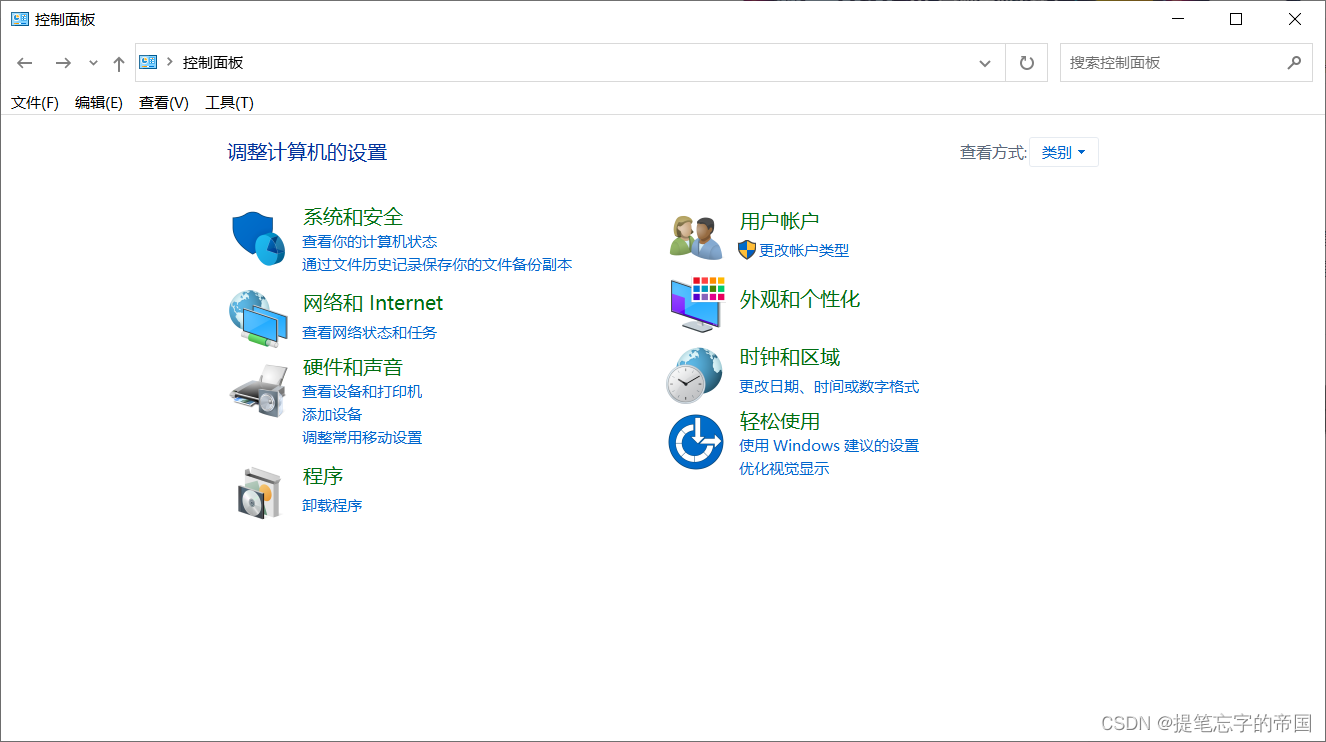Click 更改日期、时间或数字格式 link
1326x742 pixels.
coord(829,387)
